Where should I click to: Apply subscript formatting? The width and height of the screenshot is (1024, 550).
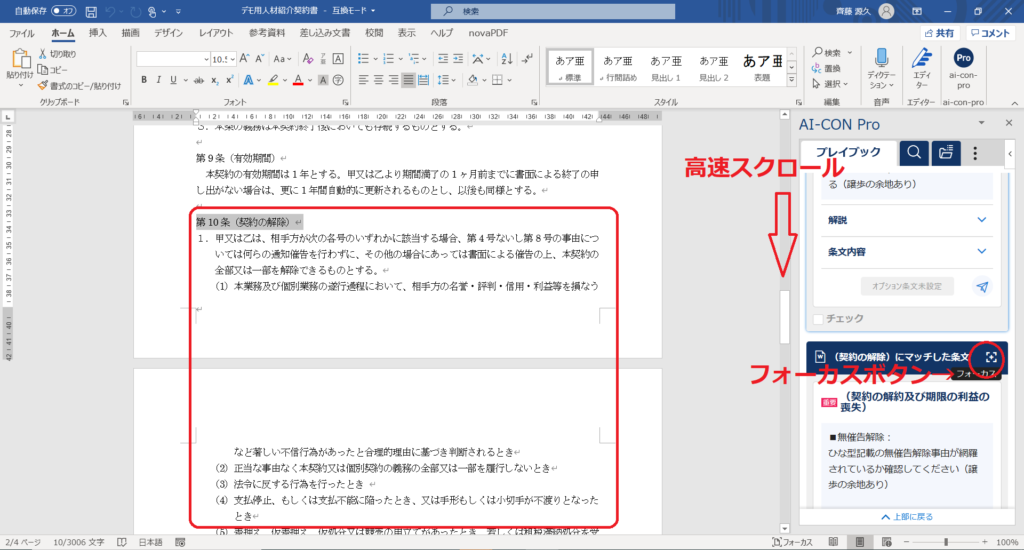point(214,80)
